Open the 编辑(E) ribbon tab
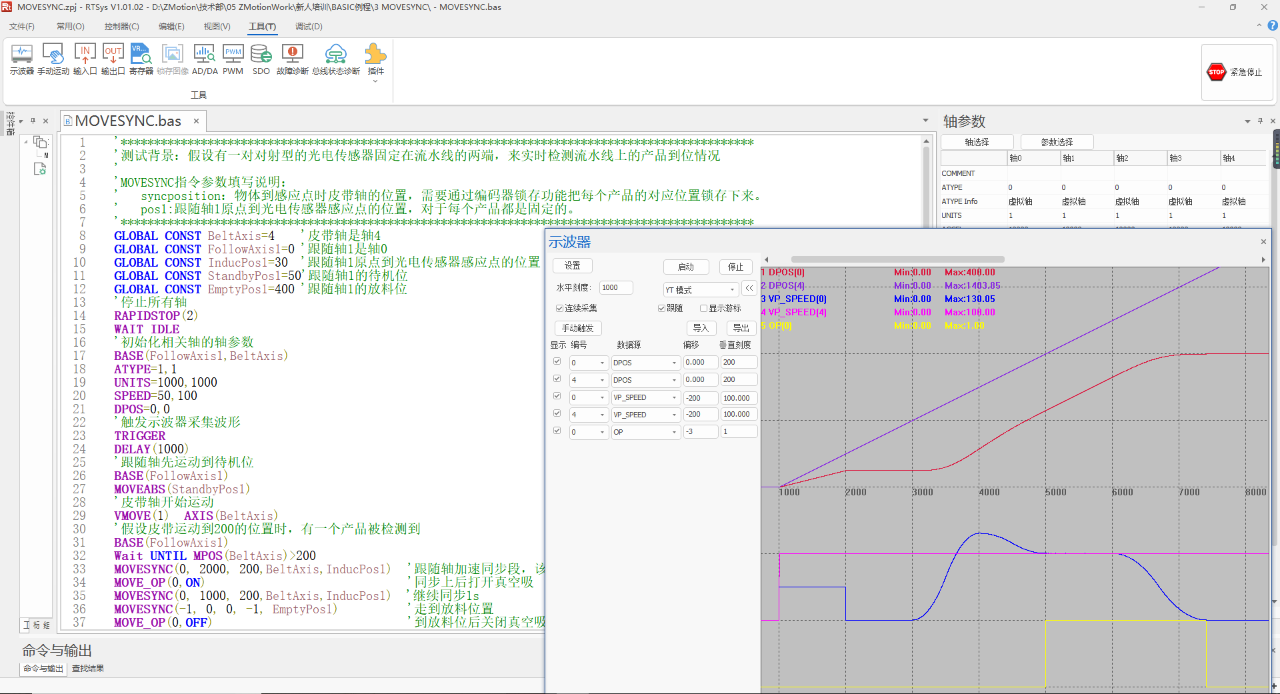This screenshot has height=694, width=1280. [173, 26]
